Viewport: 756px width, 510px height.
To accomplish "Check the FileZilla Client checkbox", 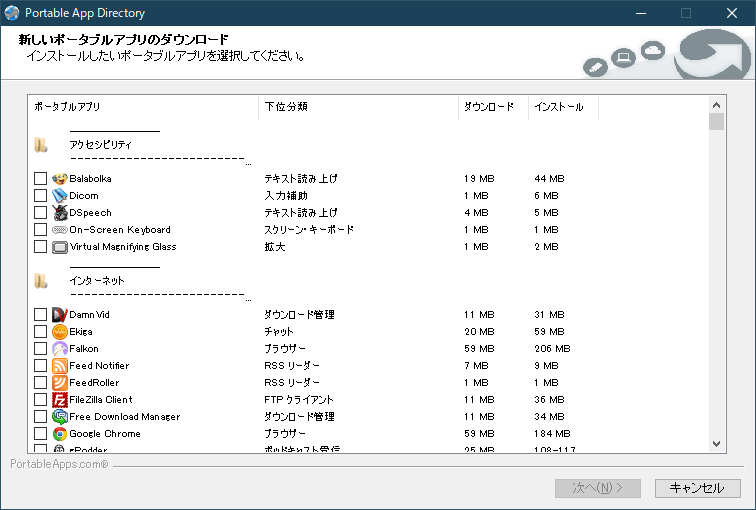I will point(40,400).
